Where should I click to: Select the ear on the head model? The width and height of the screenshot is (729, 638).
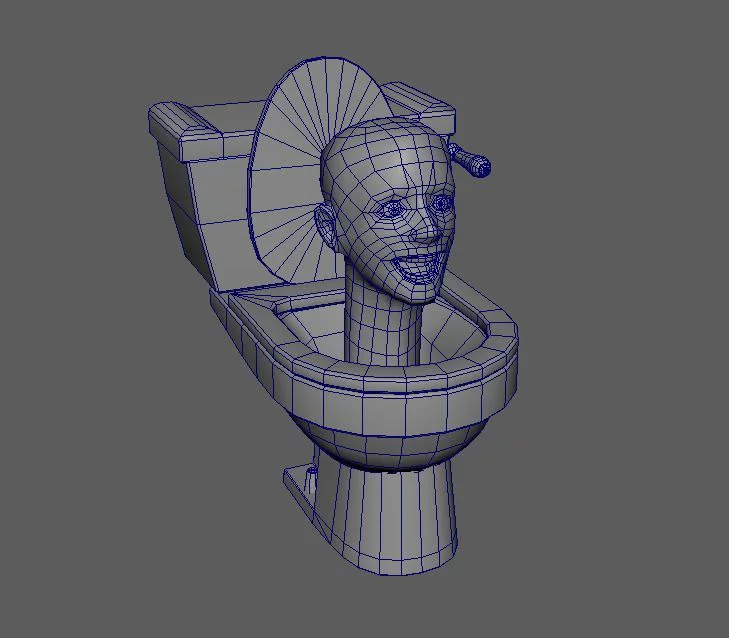pos(325,226)
